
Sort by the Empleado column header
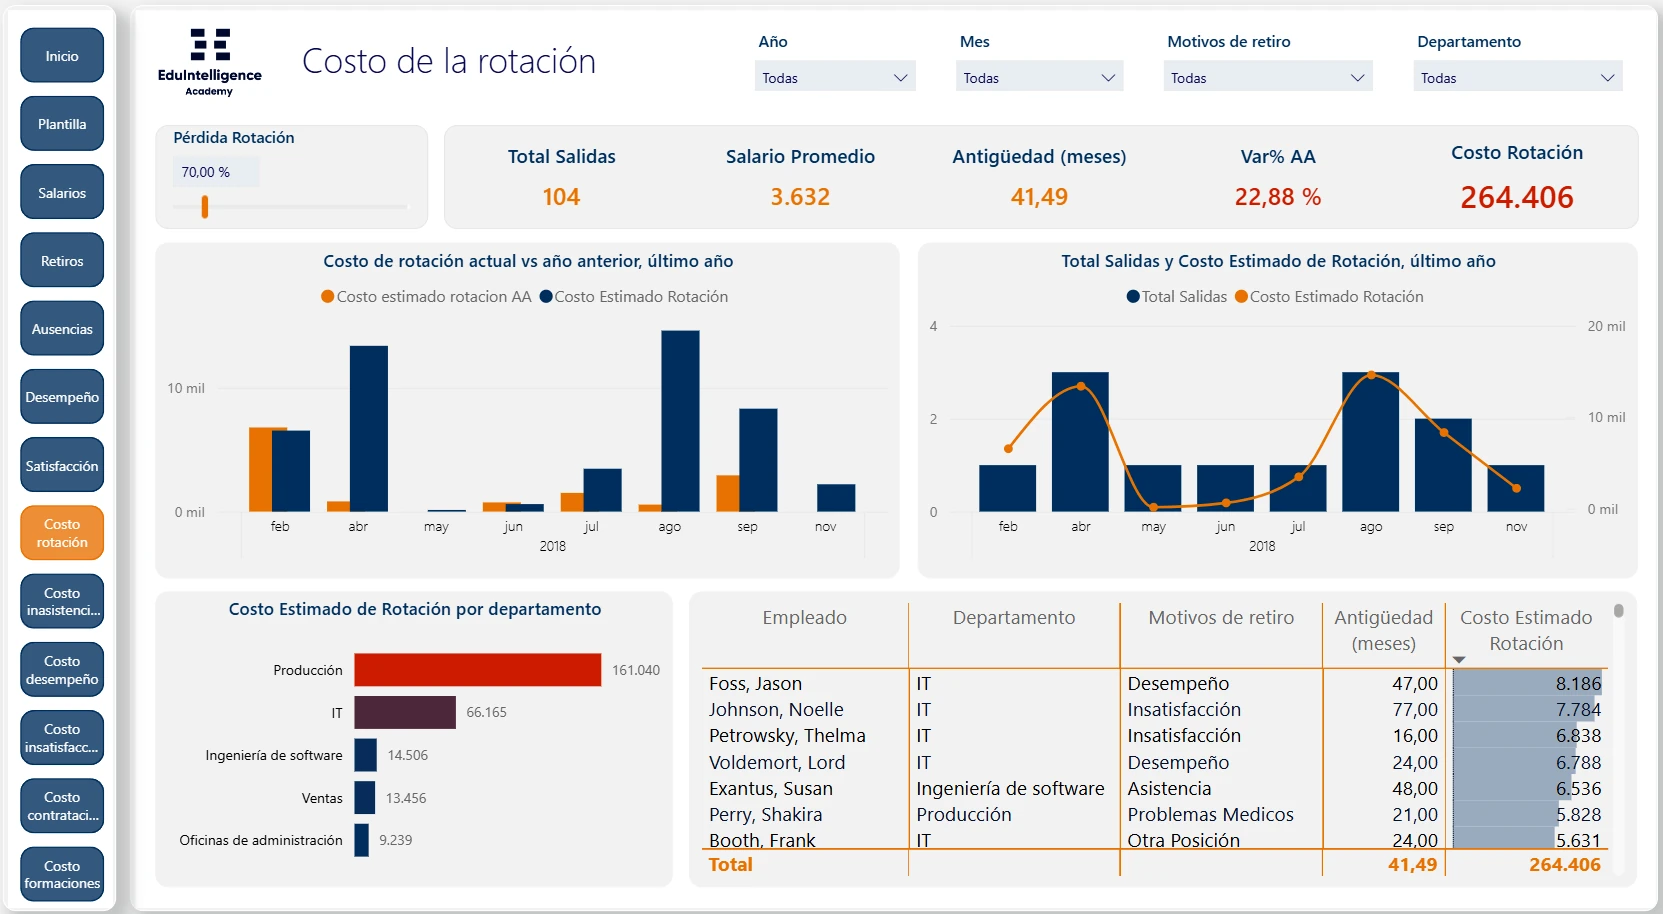pyautogui.click(x=804, y=618)
